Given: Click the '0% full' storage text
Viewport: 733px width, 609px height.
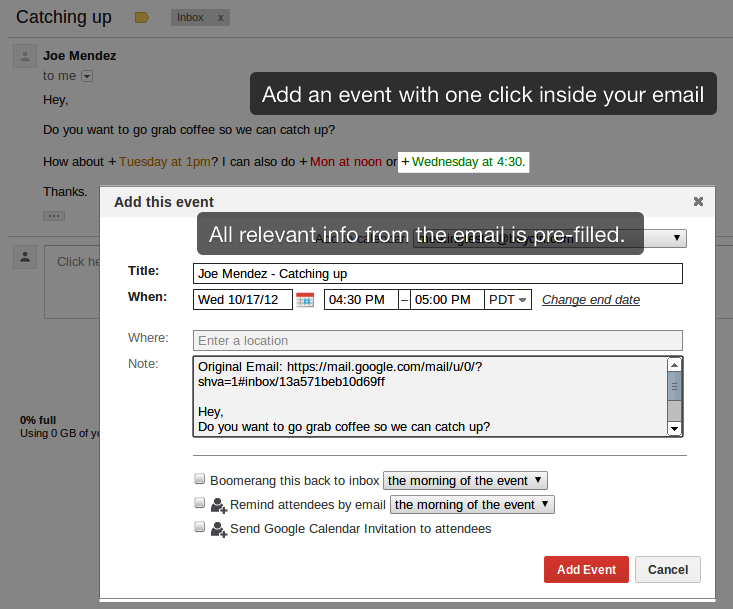Looking at the screenshot, I should [x=38, y=420].
